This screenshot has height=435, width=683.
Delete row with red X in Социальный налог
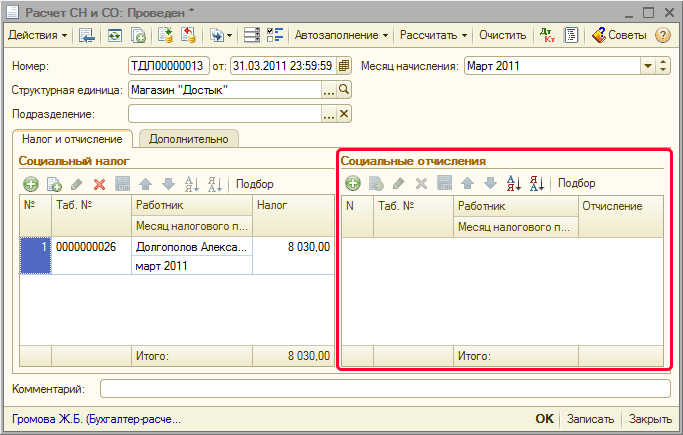[x=99, y=184]
